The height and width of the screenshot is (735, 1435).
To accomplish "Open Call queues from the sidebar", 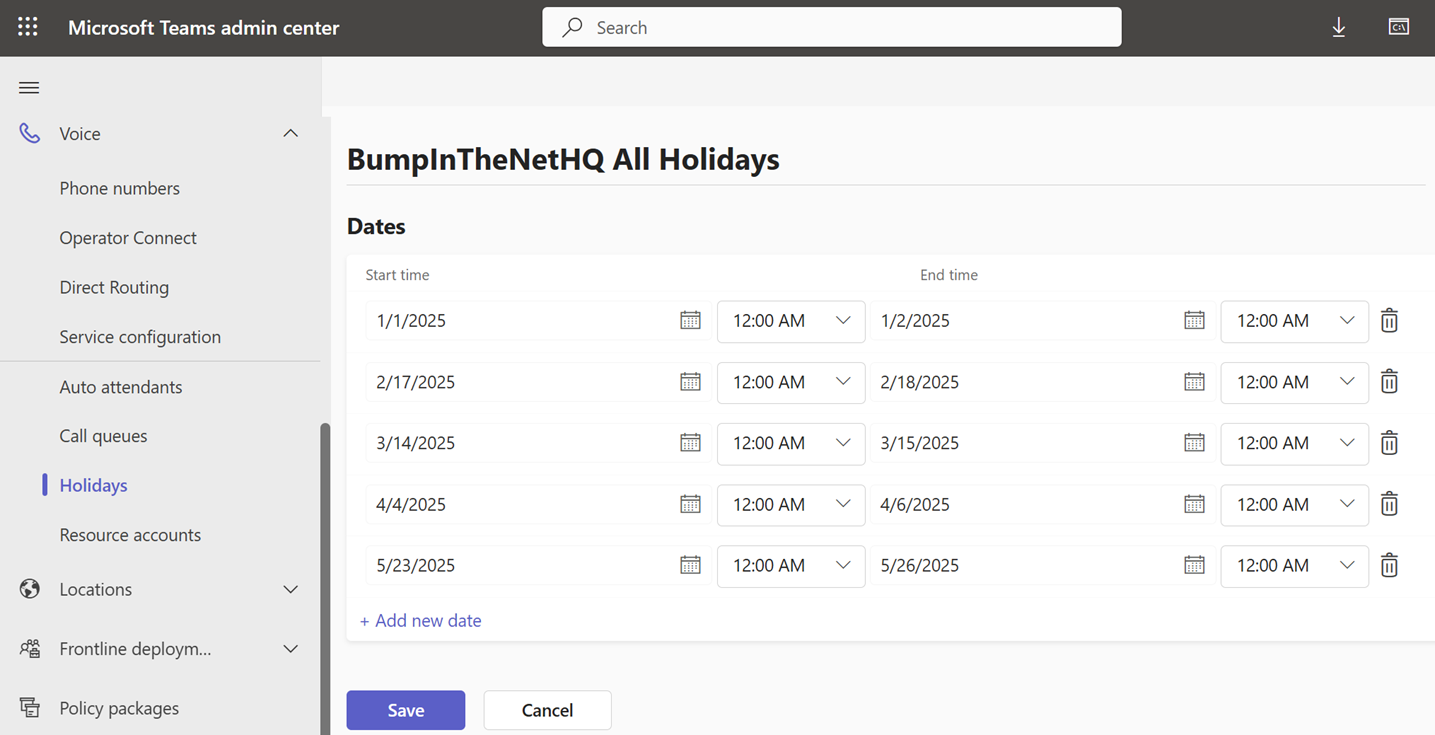I will click(103, 436).
